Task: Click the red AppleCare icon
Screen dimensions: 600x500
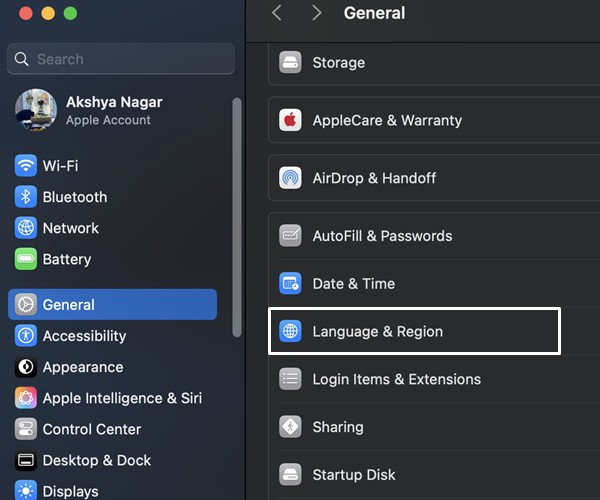Action: click(x=290, y=120)
